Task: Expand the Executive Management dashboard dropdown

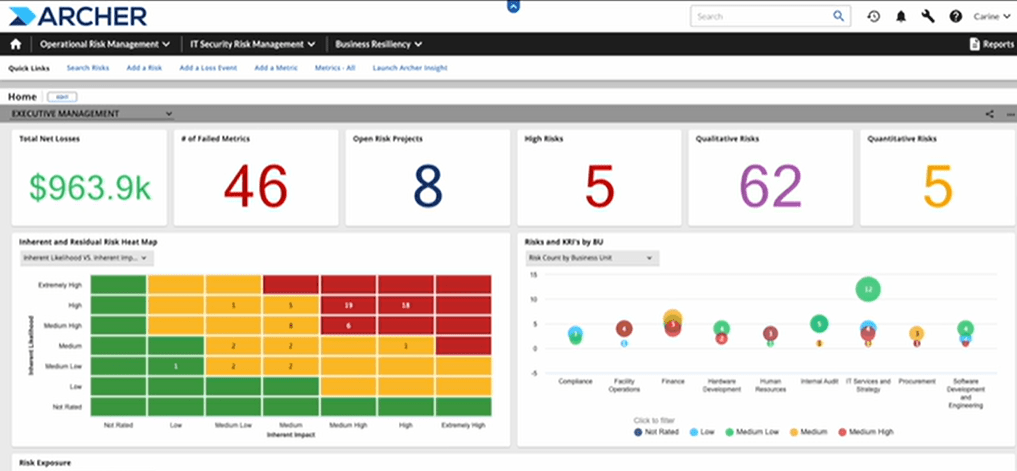Action: coord(92,114)
